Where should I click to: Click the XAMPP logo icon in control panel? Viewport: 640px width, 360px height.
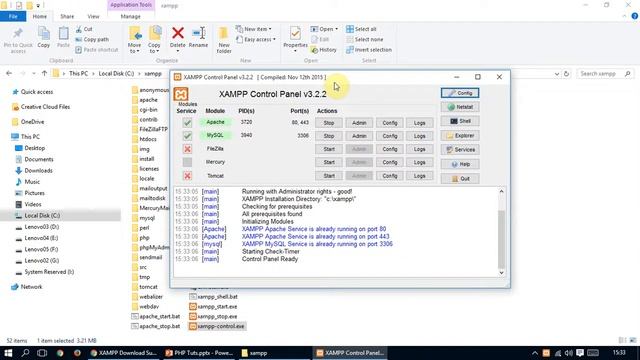tap(181, 94)
